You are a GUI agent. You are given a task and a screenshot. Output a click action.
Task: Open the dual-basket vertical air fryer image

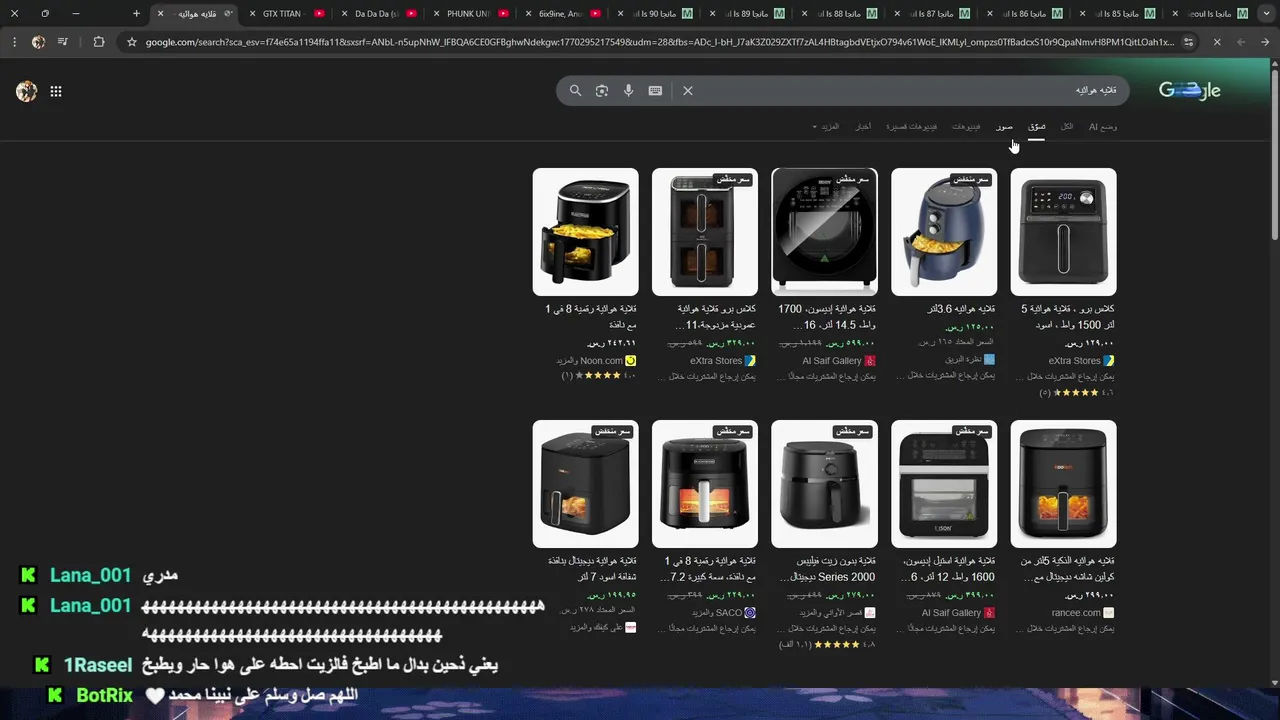point(705,232)
